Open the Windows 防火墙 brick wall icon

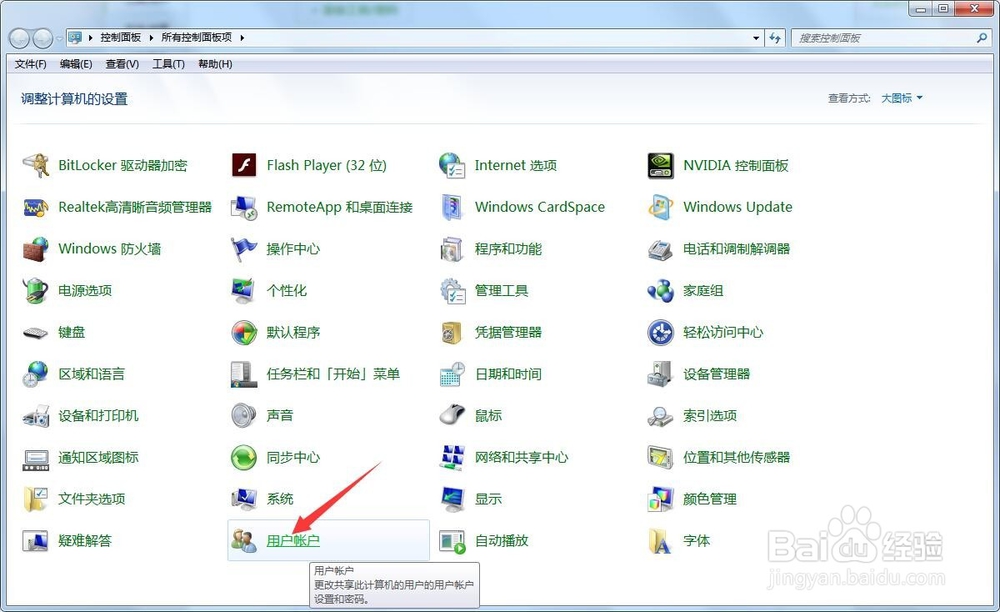pyautogui.click(x=36, y=249)
